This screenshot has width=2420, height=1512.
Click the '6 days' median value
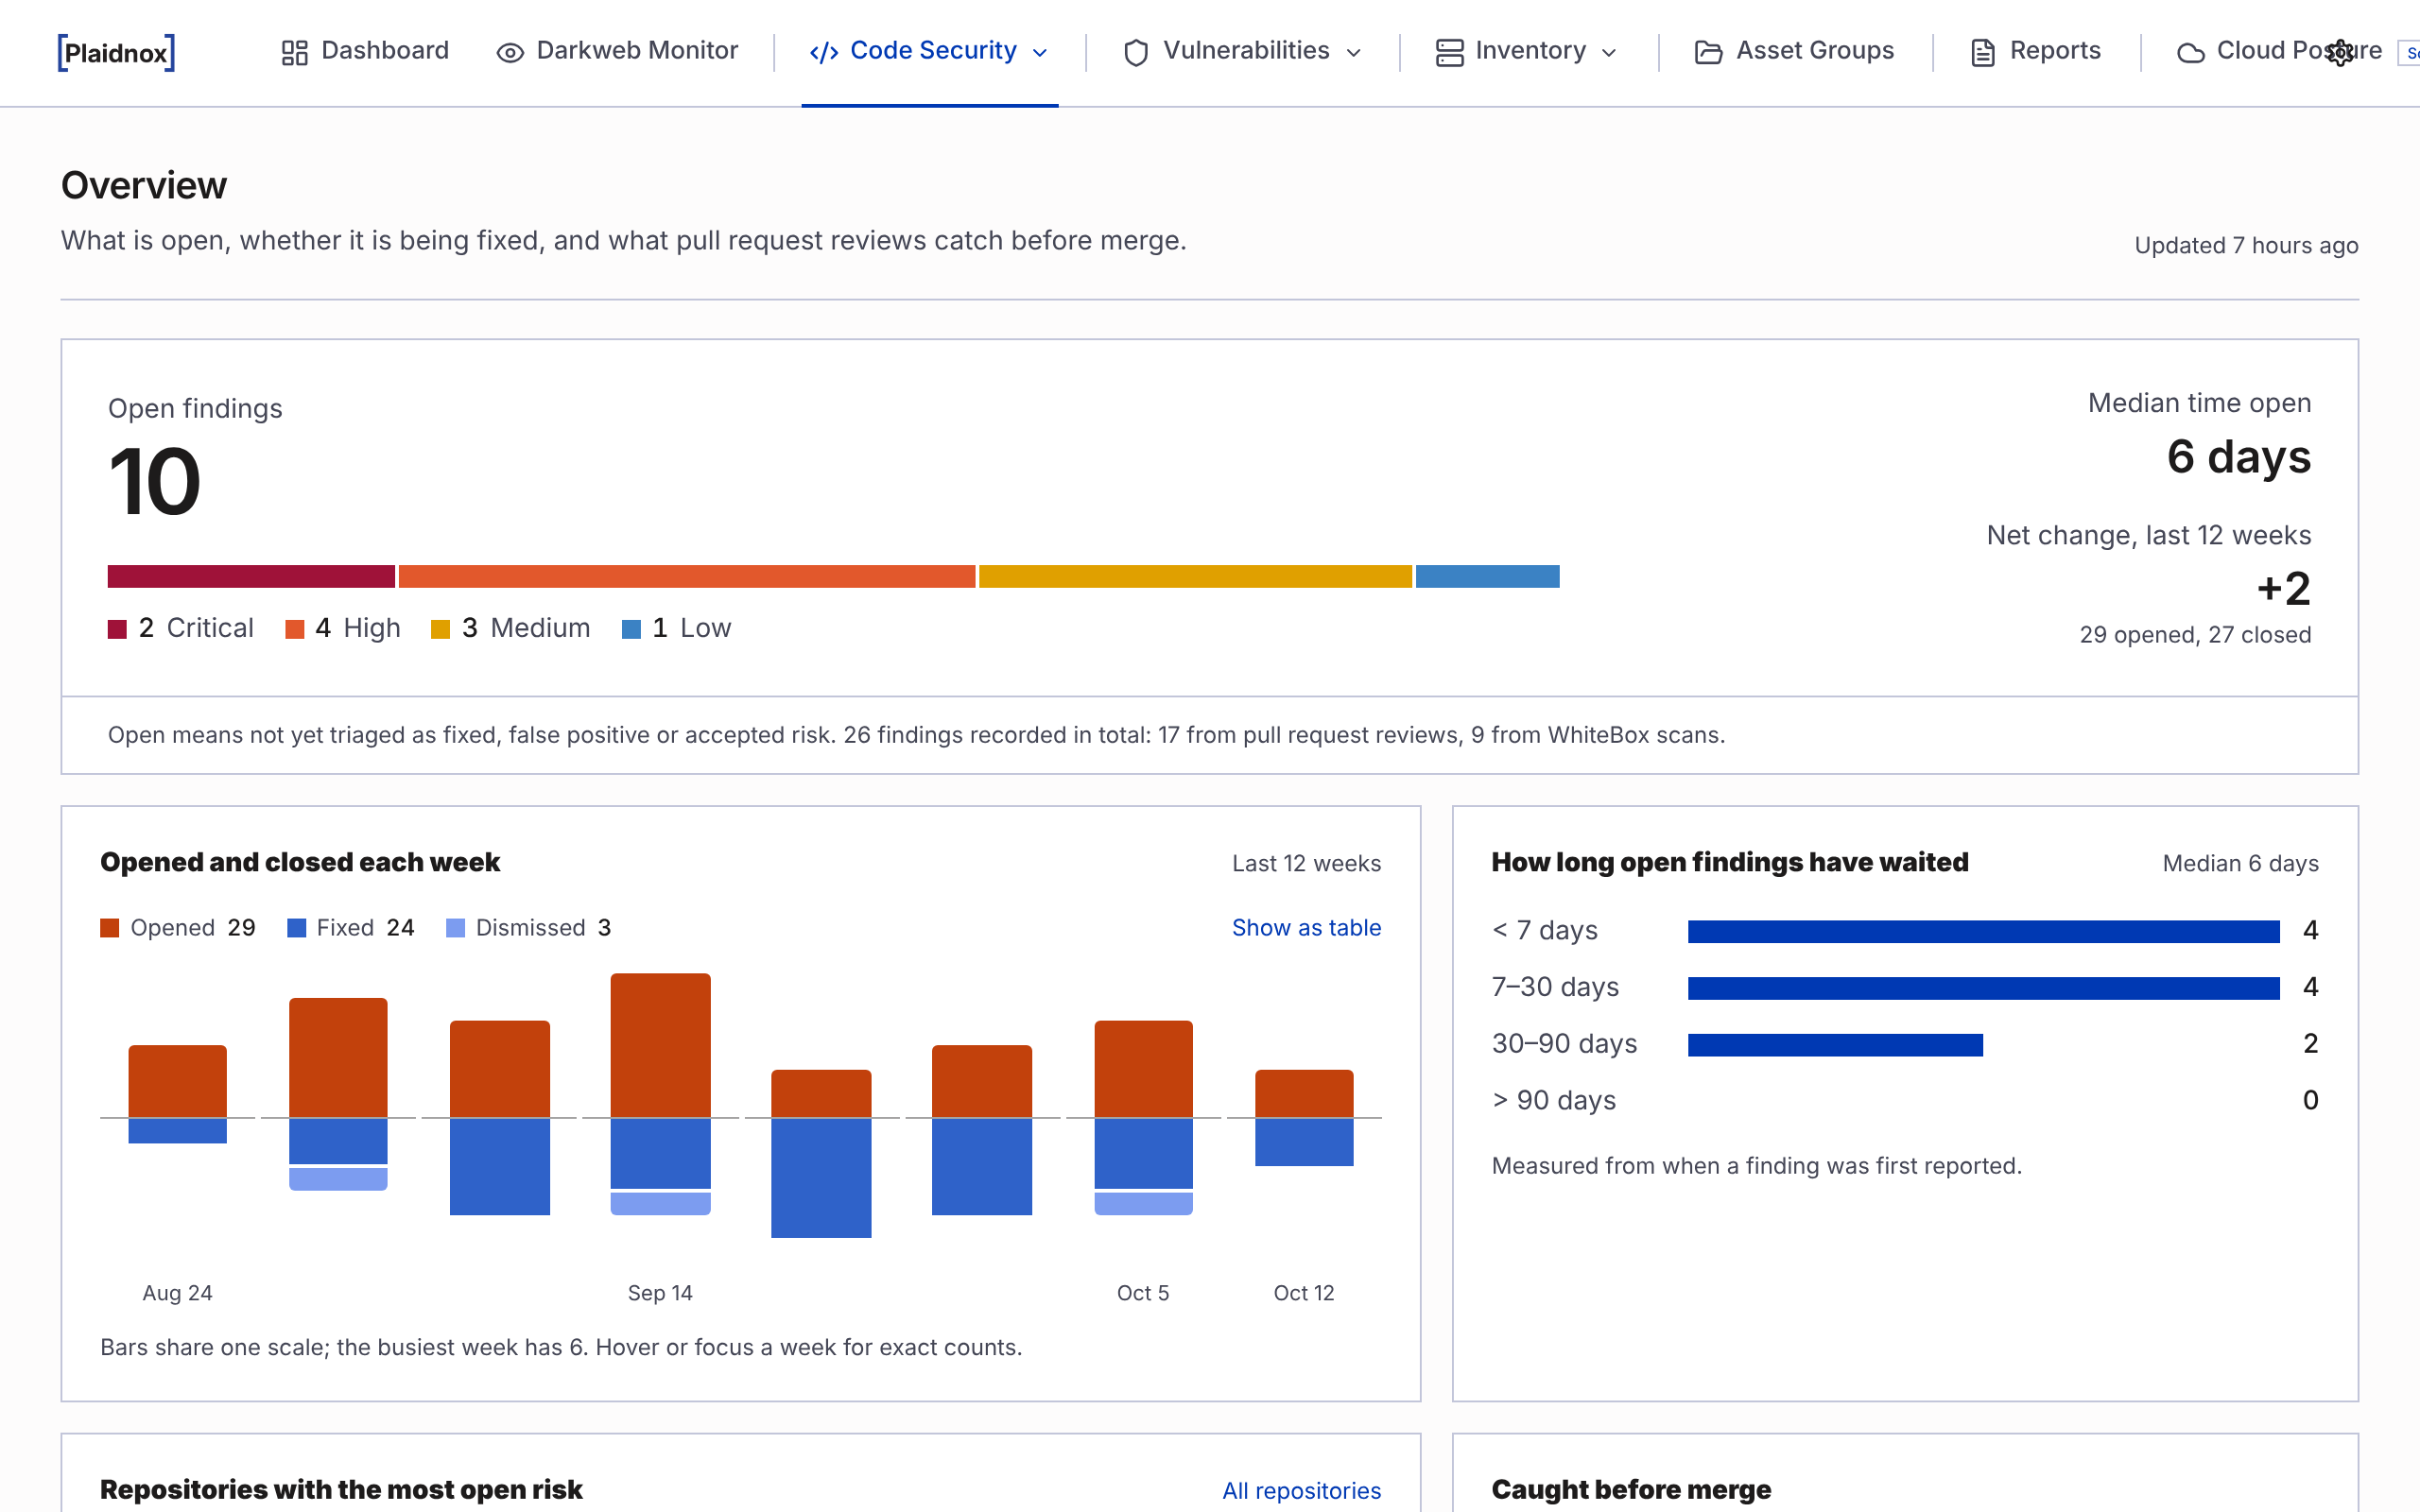pyautogui.click(x=2239, y=457)
